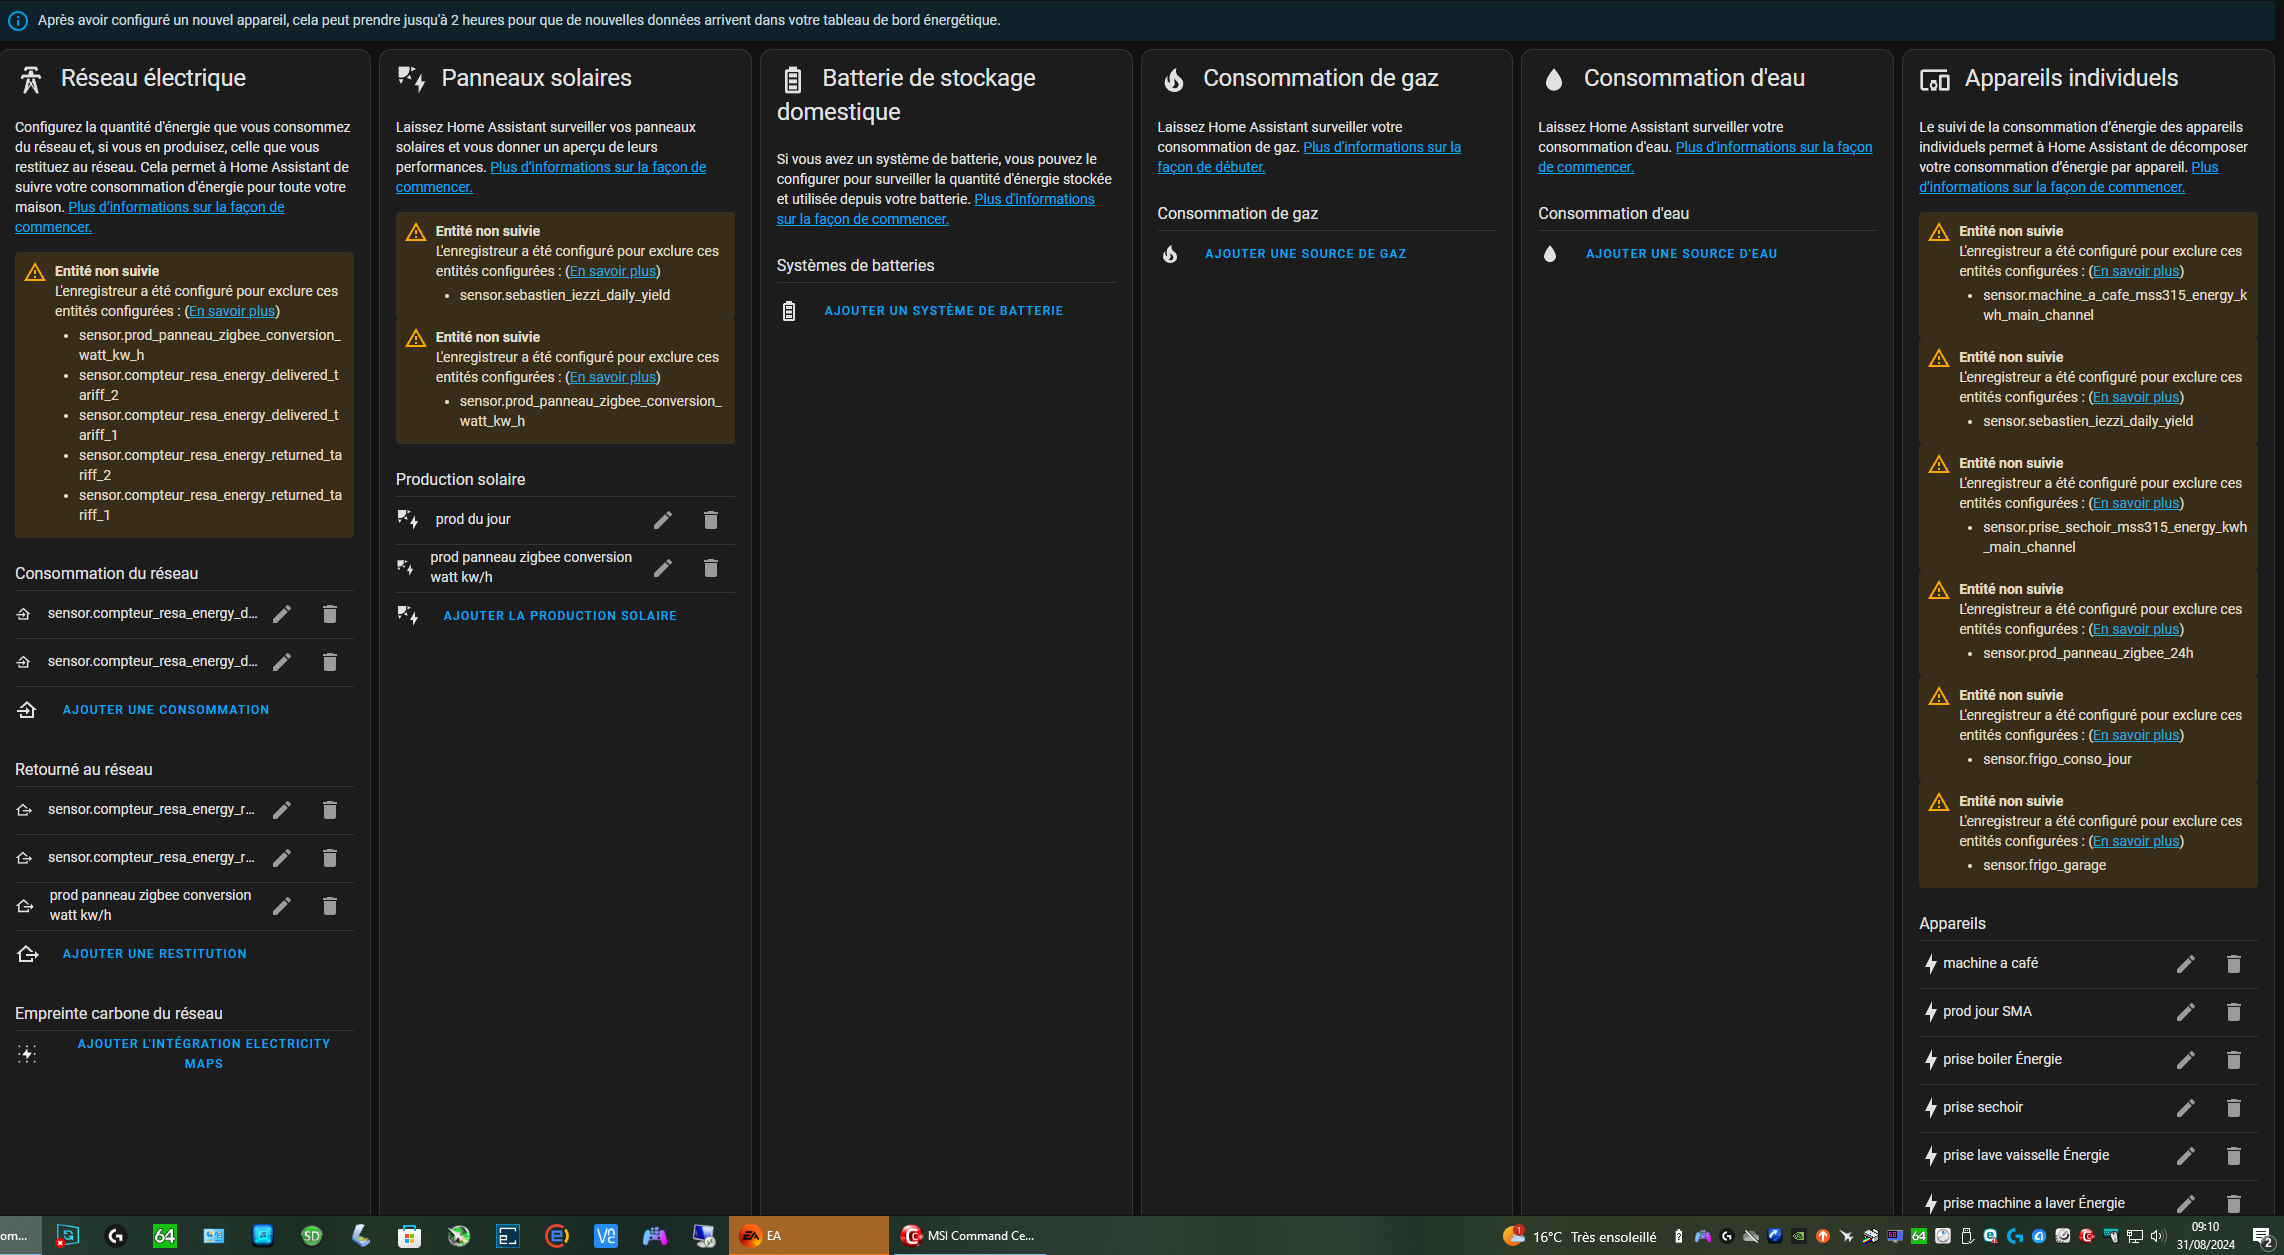Screen dimensions: 2284x1255
Task: Open 'En savoir plus' link in Réseau électrique warning
Action: click(x=232, y=311)
